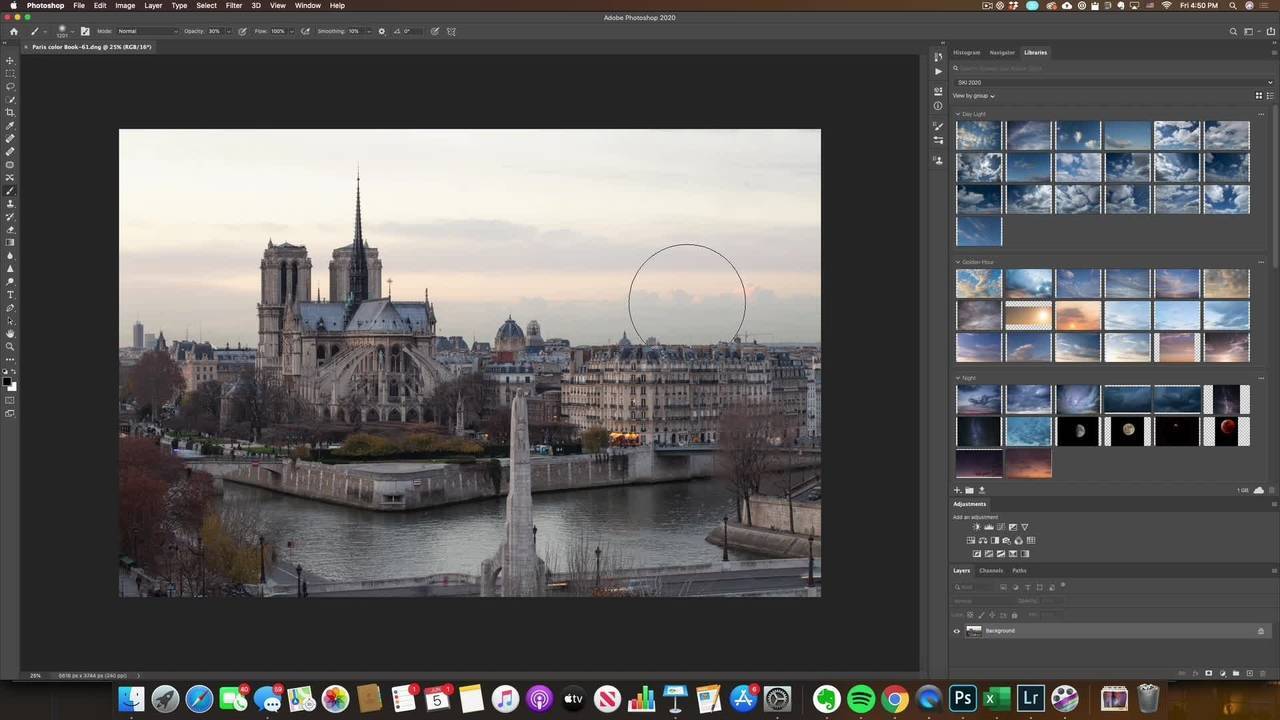The width and height of the screenshot is (1280, 720).
Task: Add a Curves adjustment
Action: (1000, 527)
